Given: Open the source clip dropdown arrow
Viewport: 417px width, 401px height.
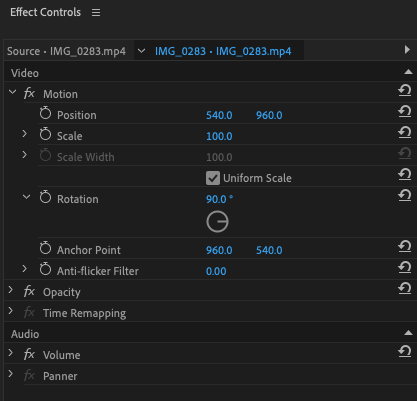Looking at the screenshot, I should coord(141,51).
